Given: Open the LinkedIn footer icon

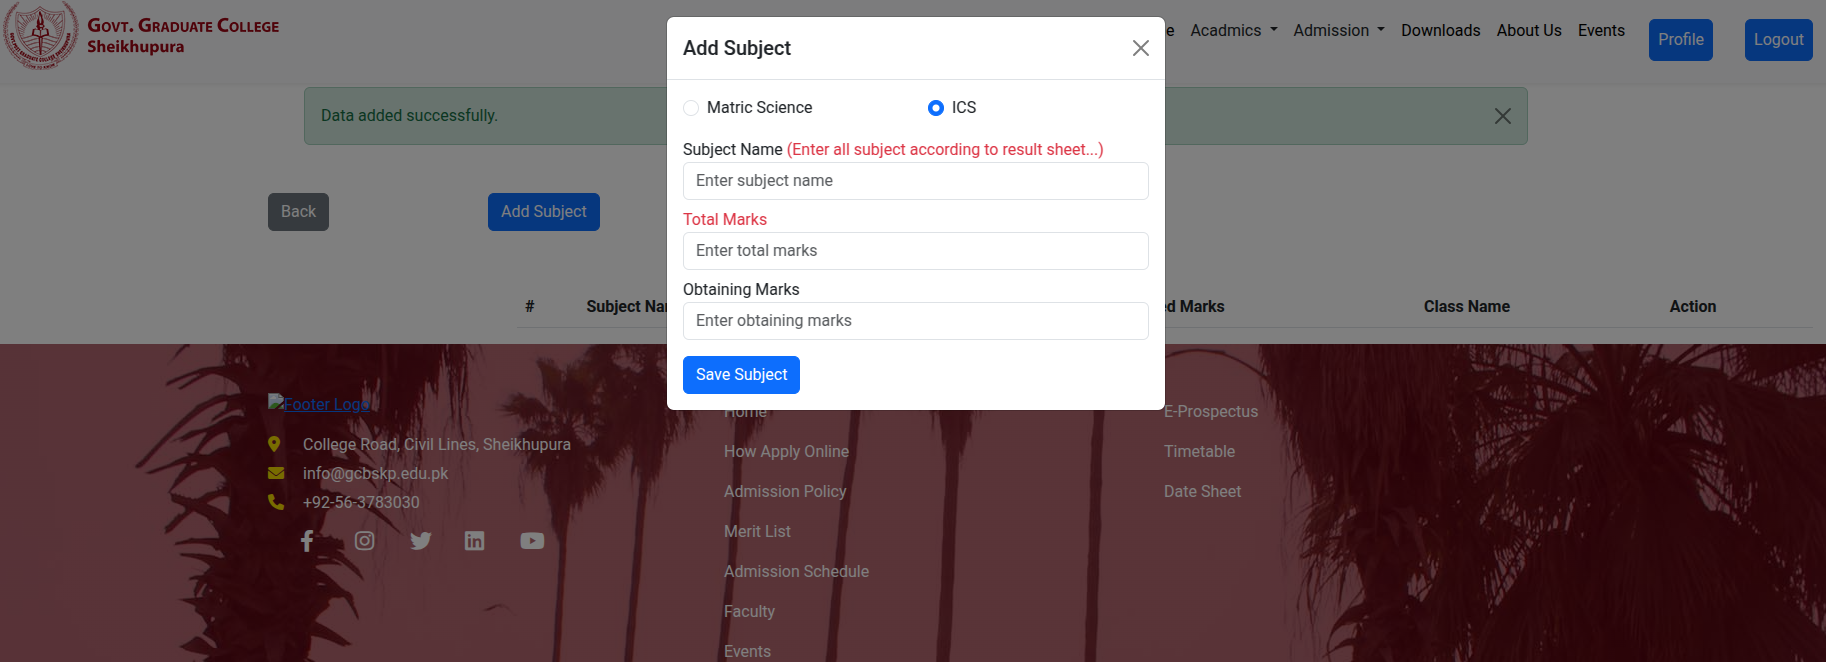Looking at the screenshot, I should (475, 541).
